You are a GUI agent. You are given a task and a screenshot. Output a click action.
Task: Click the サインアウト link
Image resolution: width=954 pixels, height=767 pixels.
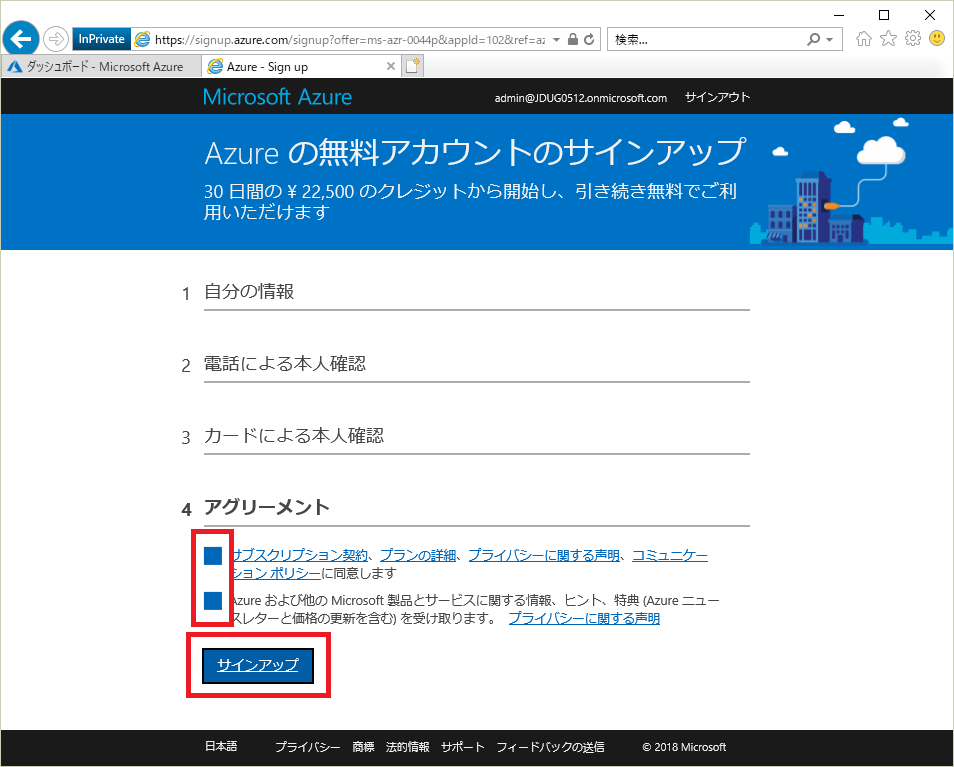[x=717, y=97]
